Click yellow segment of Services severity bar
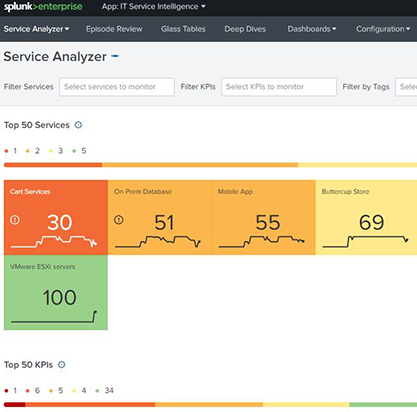 pyautogui.click(x=358, y=165)
